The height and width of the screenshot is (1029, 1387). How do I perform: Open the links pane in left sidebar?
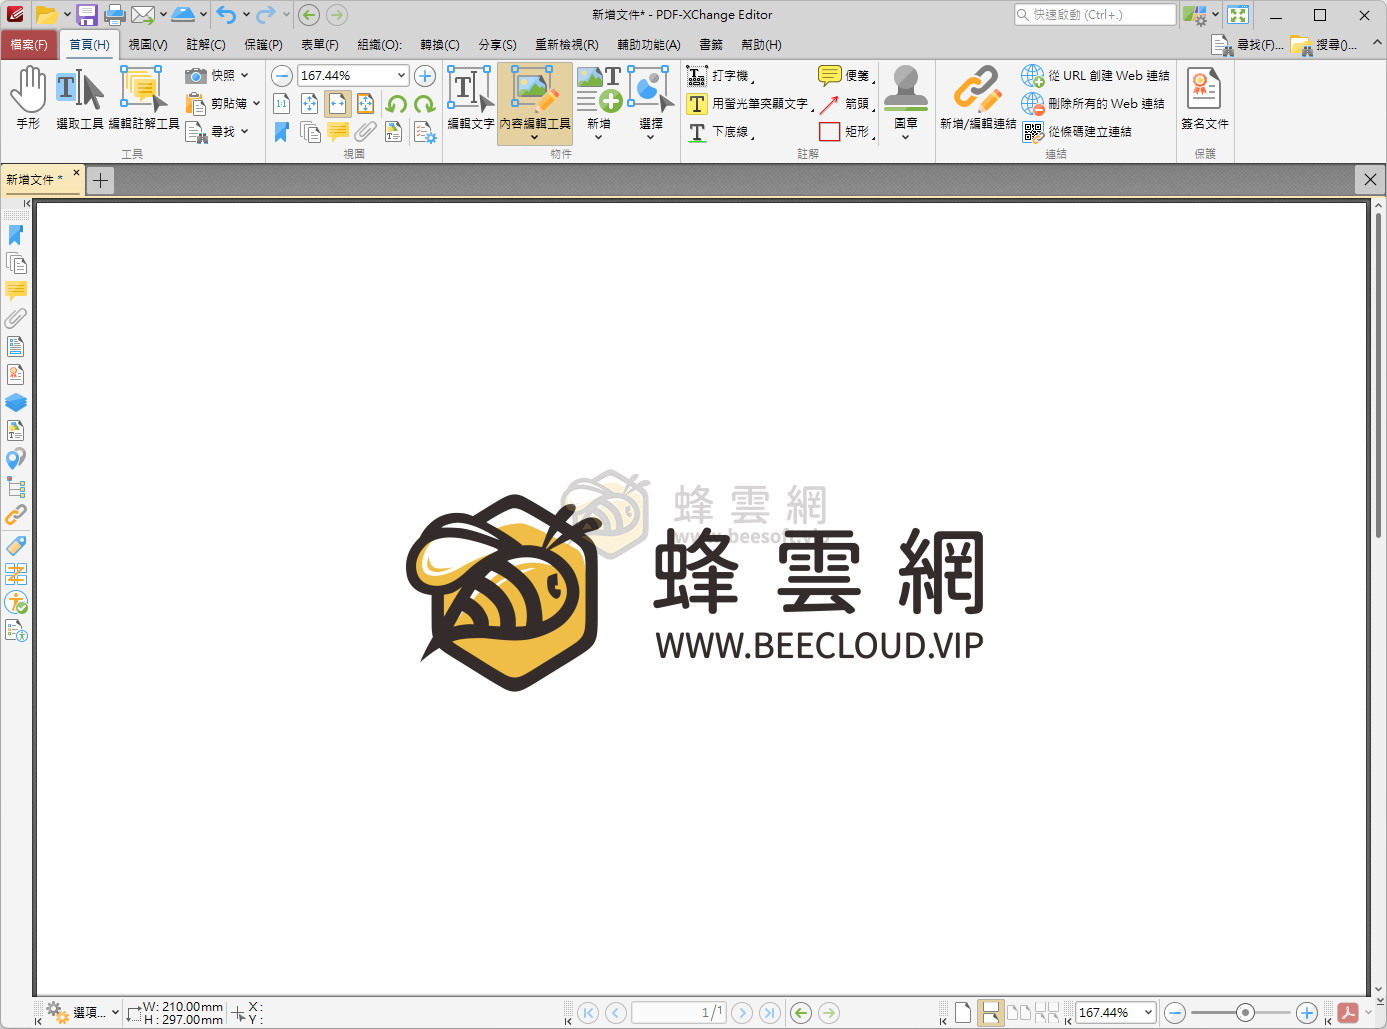tap(16, 515)
